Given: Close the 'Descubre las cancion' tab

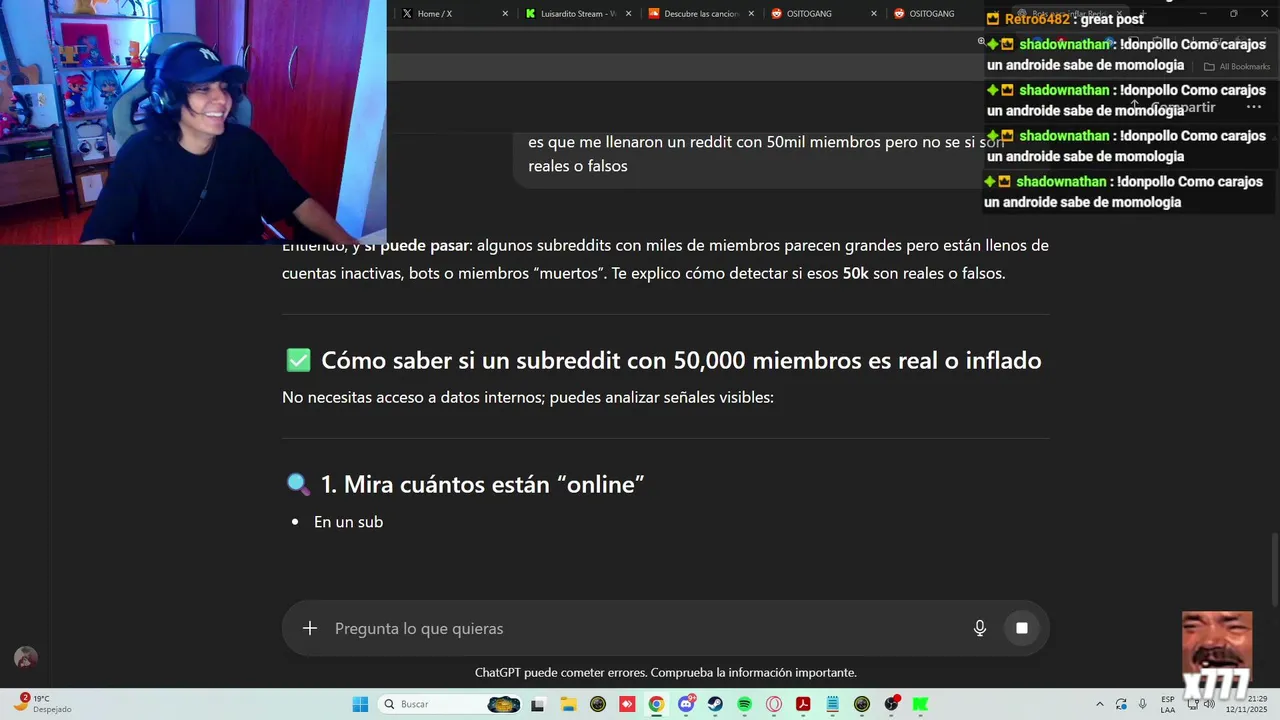Looking at the screenshot, I should 751,14.
